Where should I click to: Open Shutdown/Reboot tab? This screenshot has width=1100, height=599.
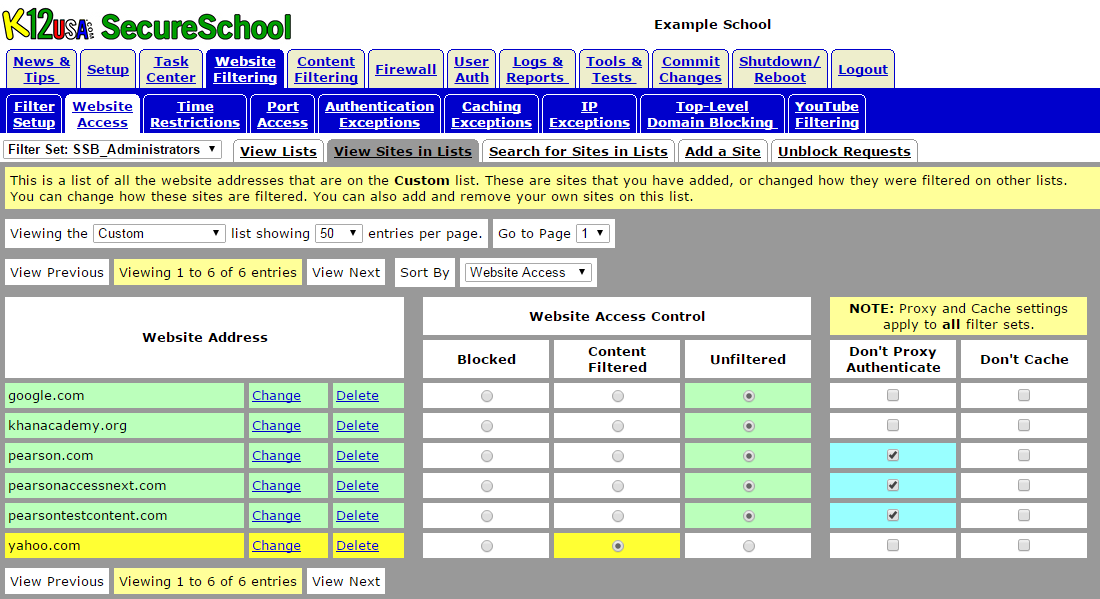(x=779, y=69)
